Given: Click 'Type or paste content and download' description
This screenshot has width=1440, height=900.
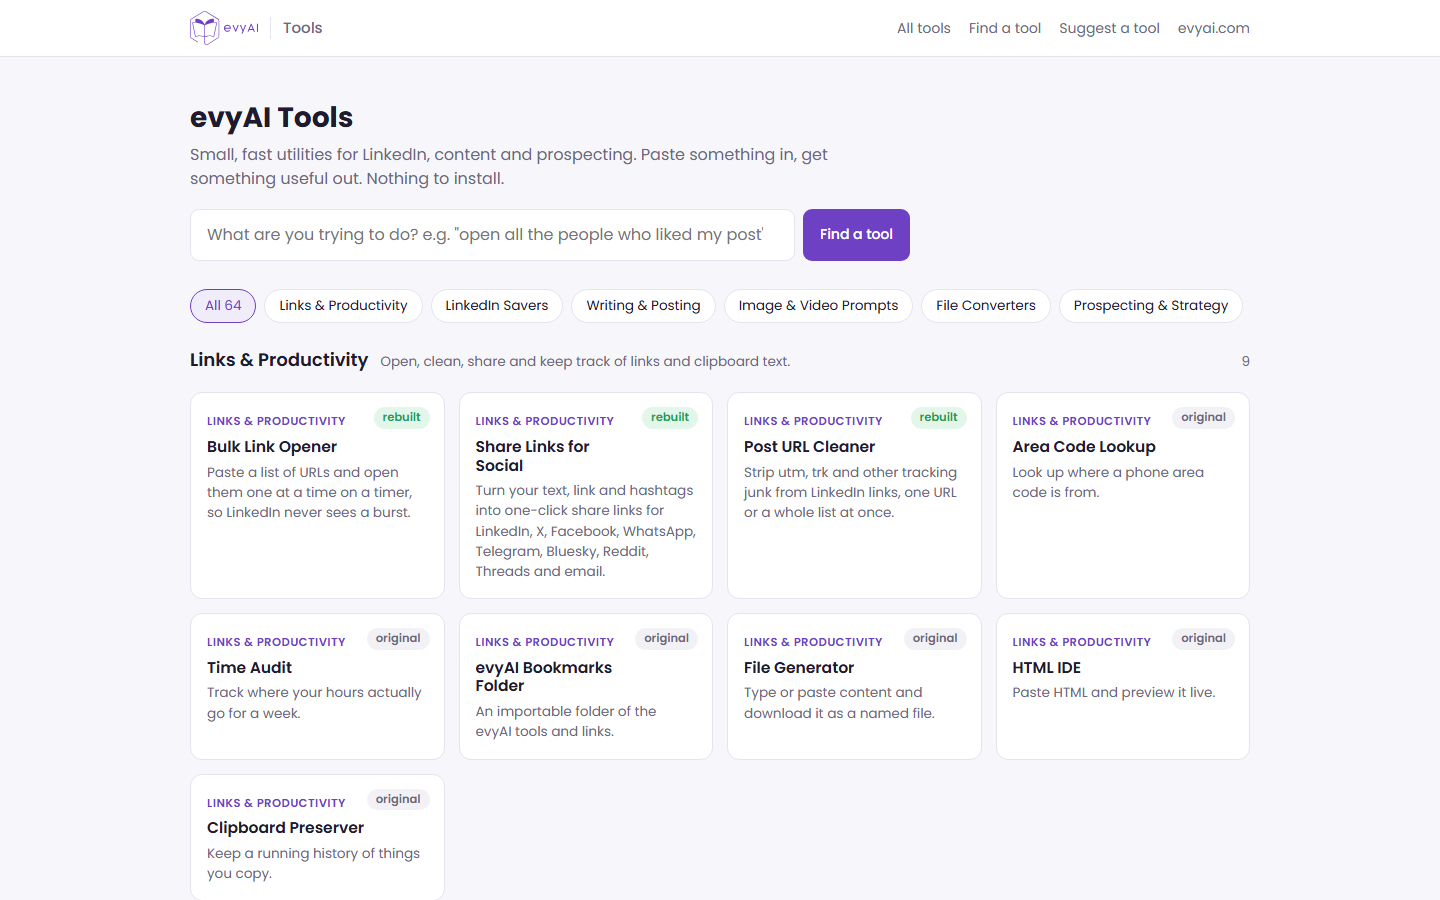Looking at the screenshot, I should 839,703.
